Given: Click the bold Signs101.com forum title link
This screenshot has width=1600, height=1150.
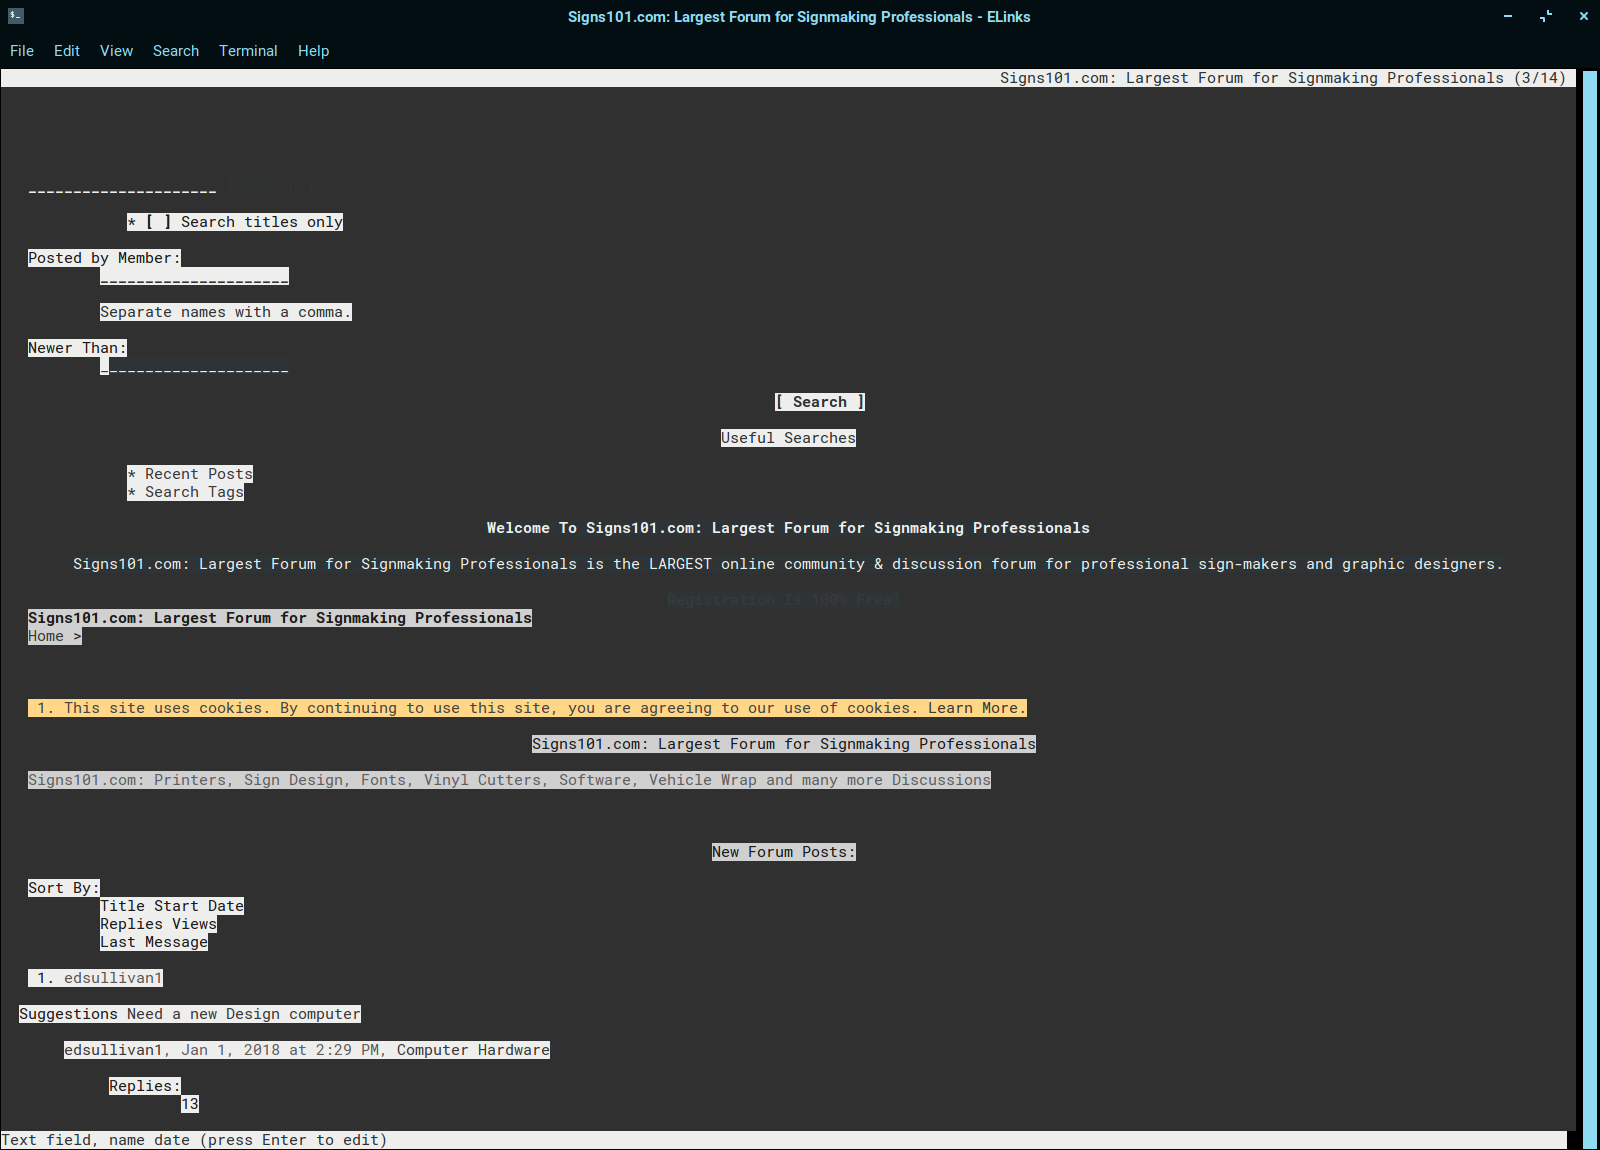Looking at the screenshot, I should [280, 618].
